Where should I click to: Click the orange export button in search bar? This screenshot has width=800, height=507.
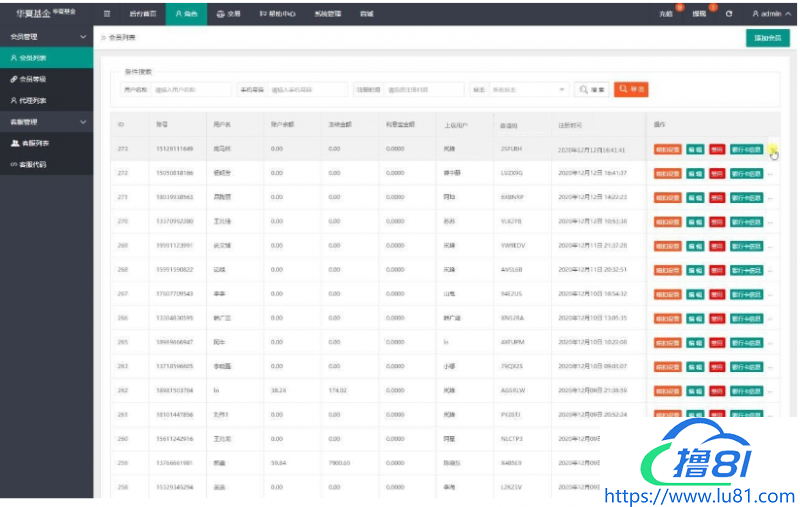[x=631, y=90]
